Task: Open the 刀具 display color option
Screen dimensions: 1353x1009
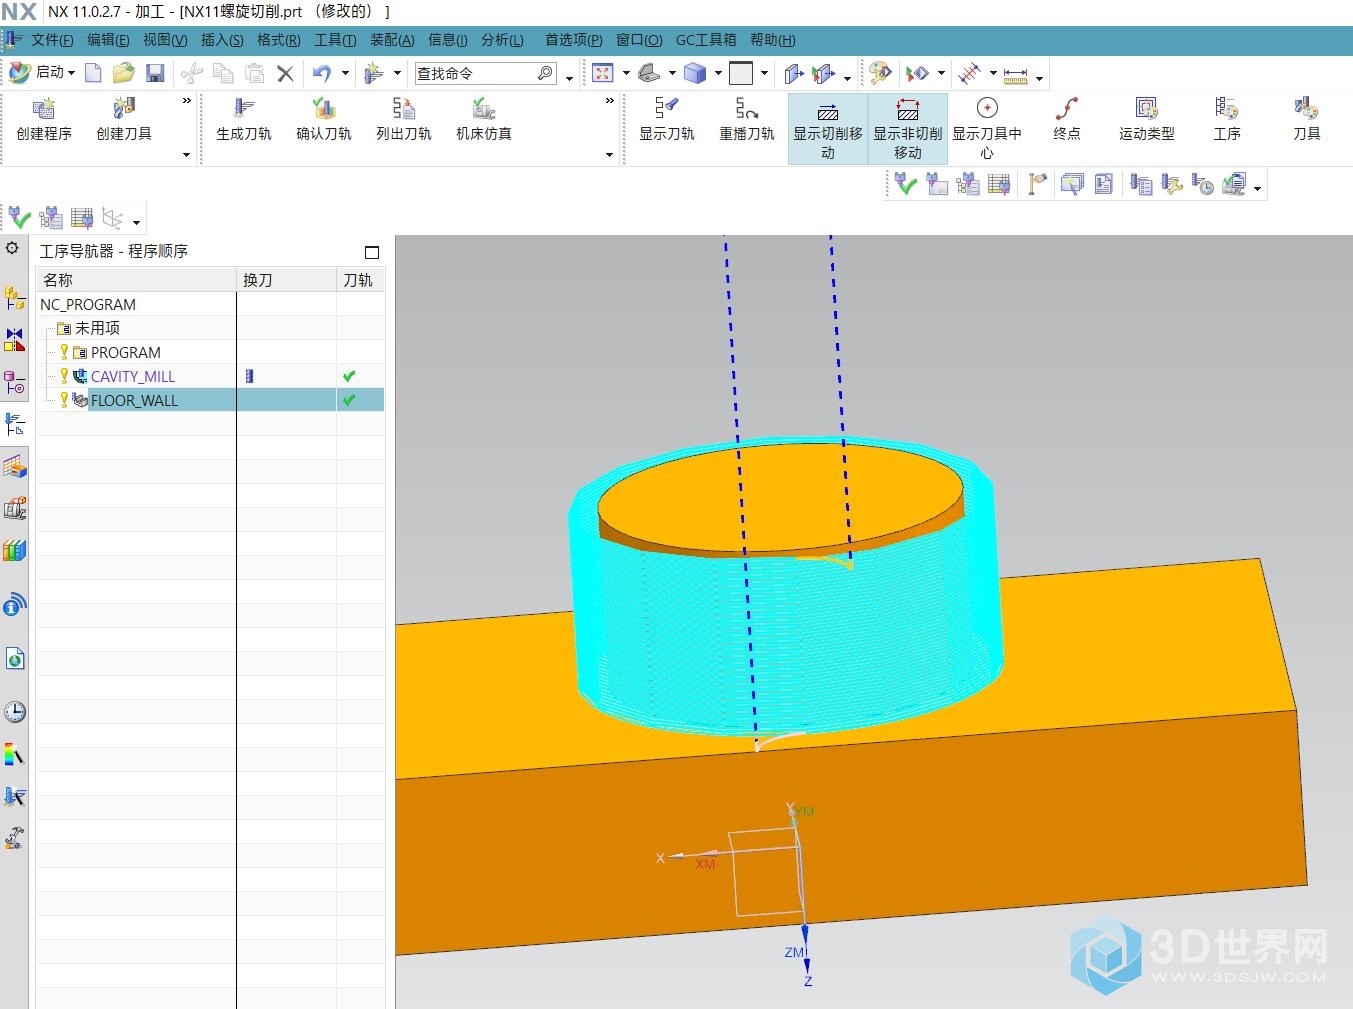Action: tap(1307, 119)
